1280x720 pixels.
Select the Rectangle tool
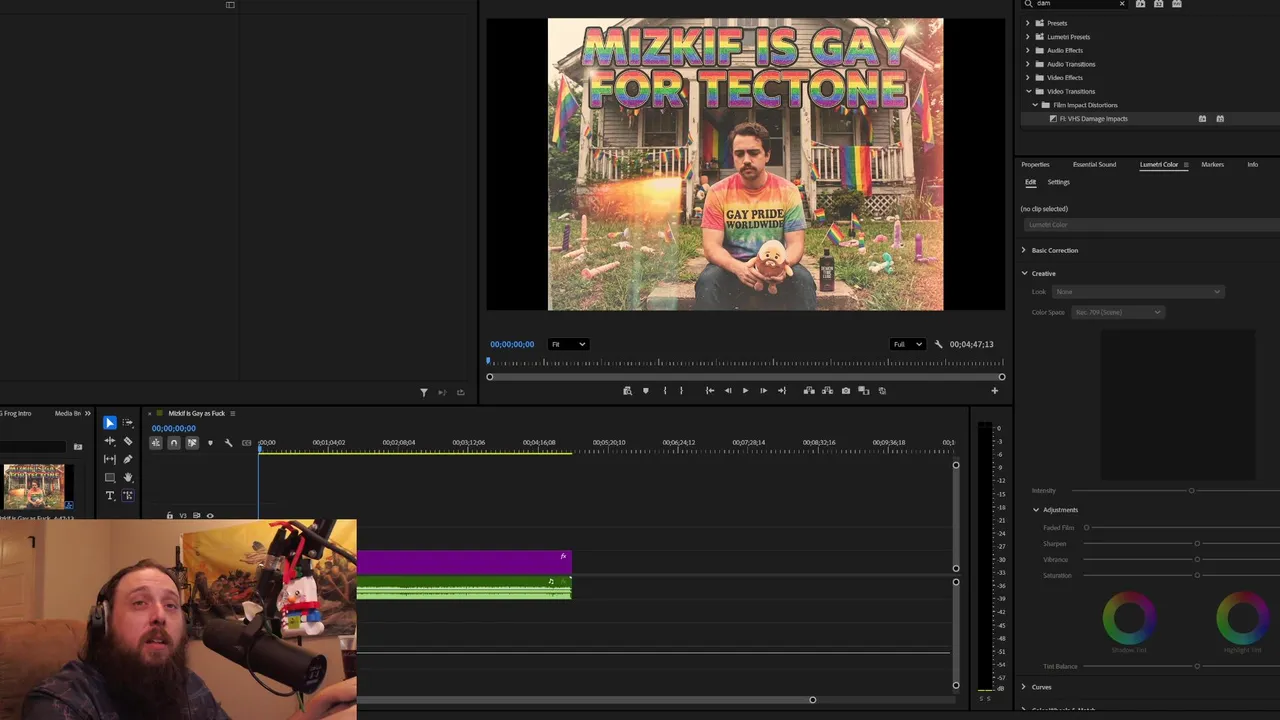[x=110, y=477]
